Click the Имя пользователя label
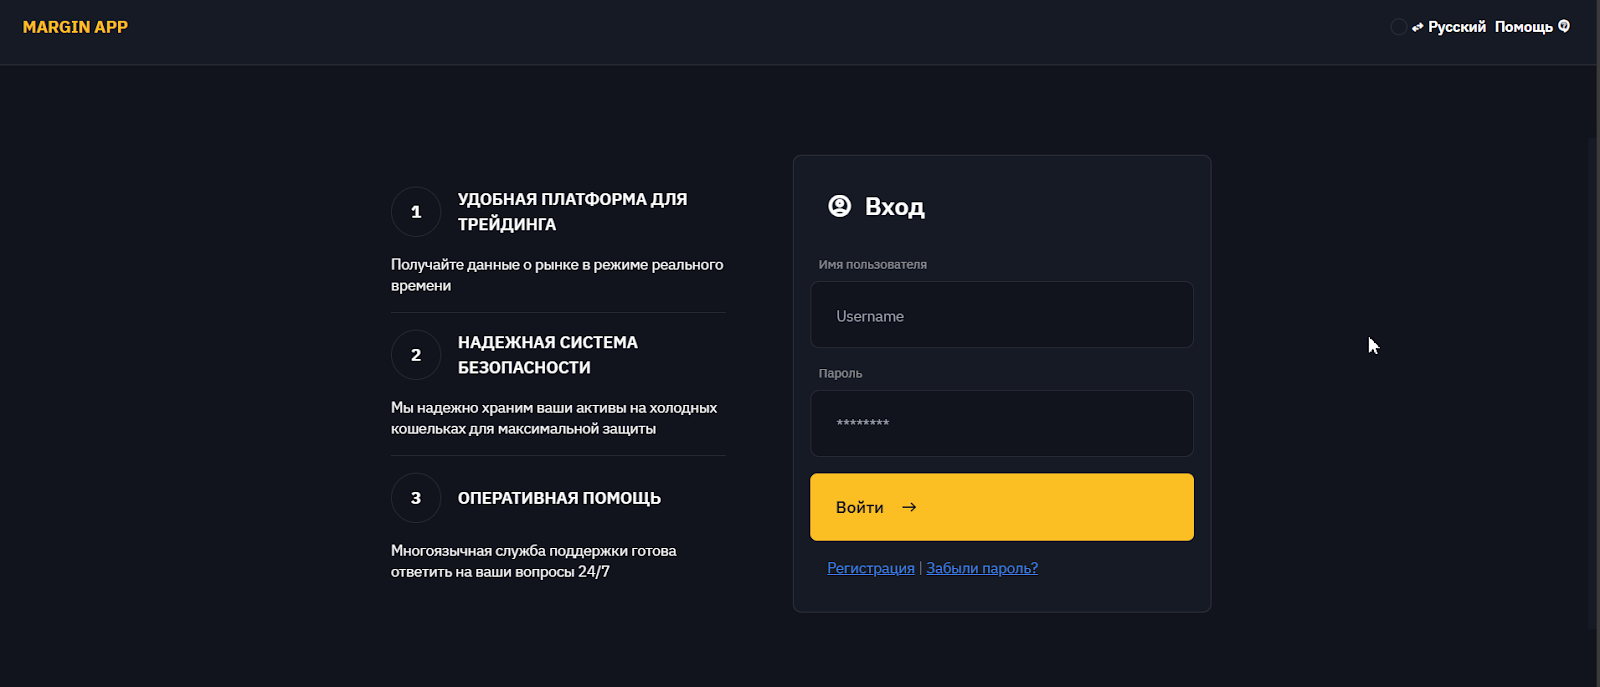This screenshot has width=1600, height=687. [x=872, y=264]
